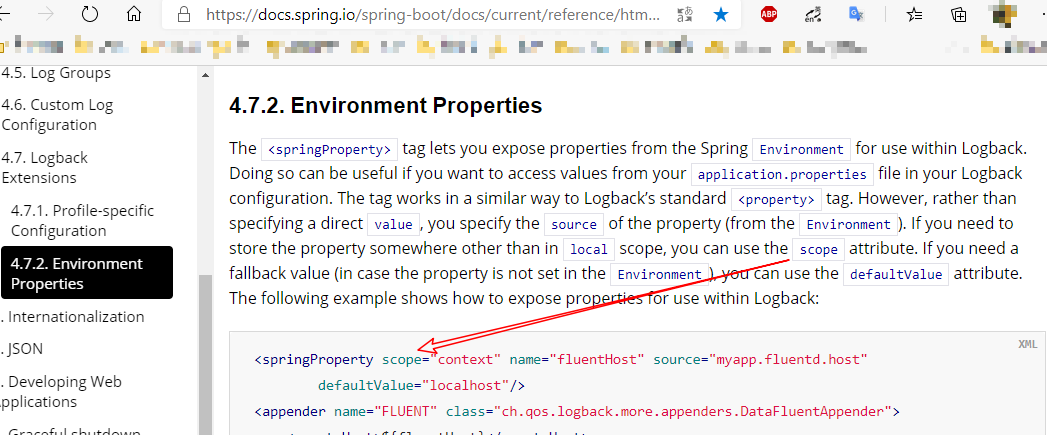This screenshot has height=435, width=1047.
Task: Click the '<property>' inline code
Action: pos(777,199)
